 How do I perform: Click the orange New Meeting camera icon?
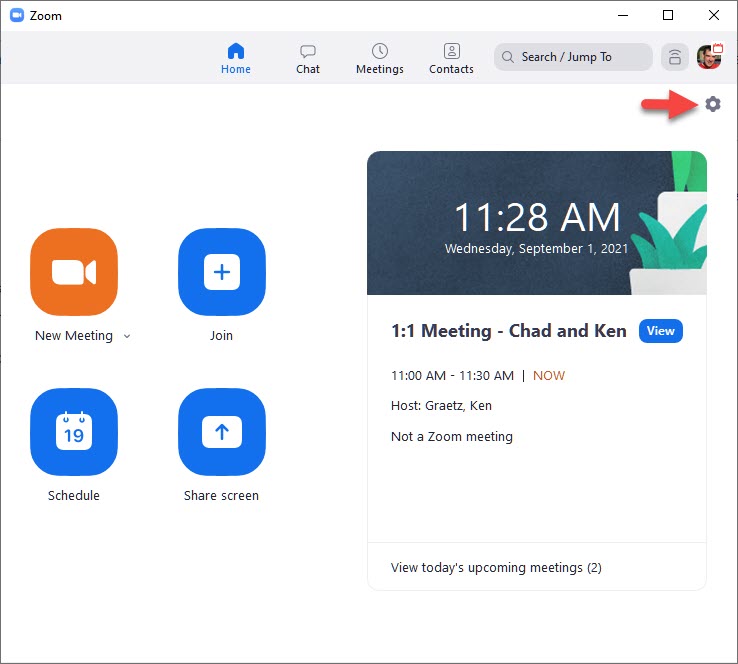pyautogui.click(x=74, y=272)
